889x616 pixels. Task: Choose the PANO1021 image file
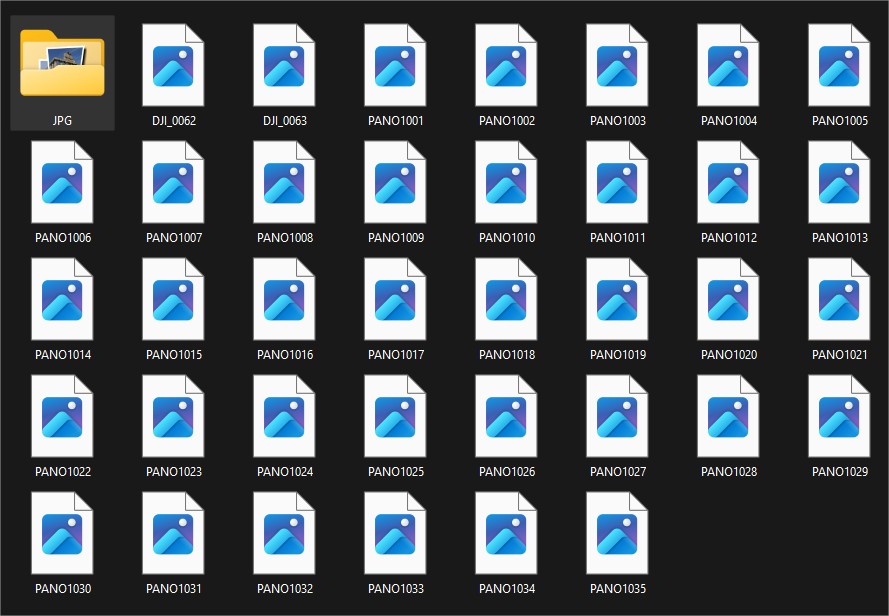839,299
